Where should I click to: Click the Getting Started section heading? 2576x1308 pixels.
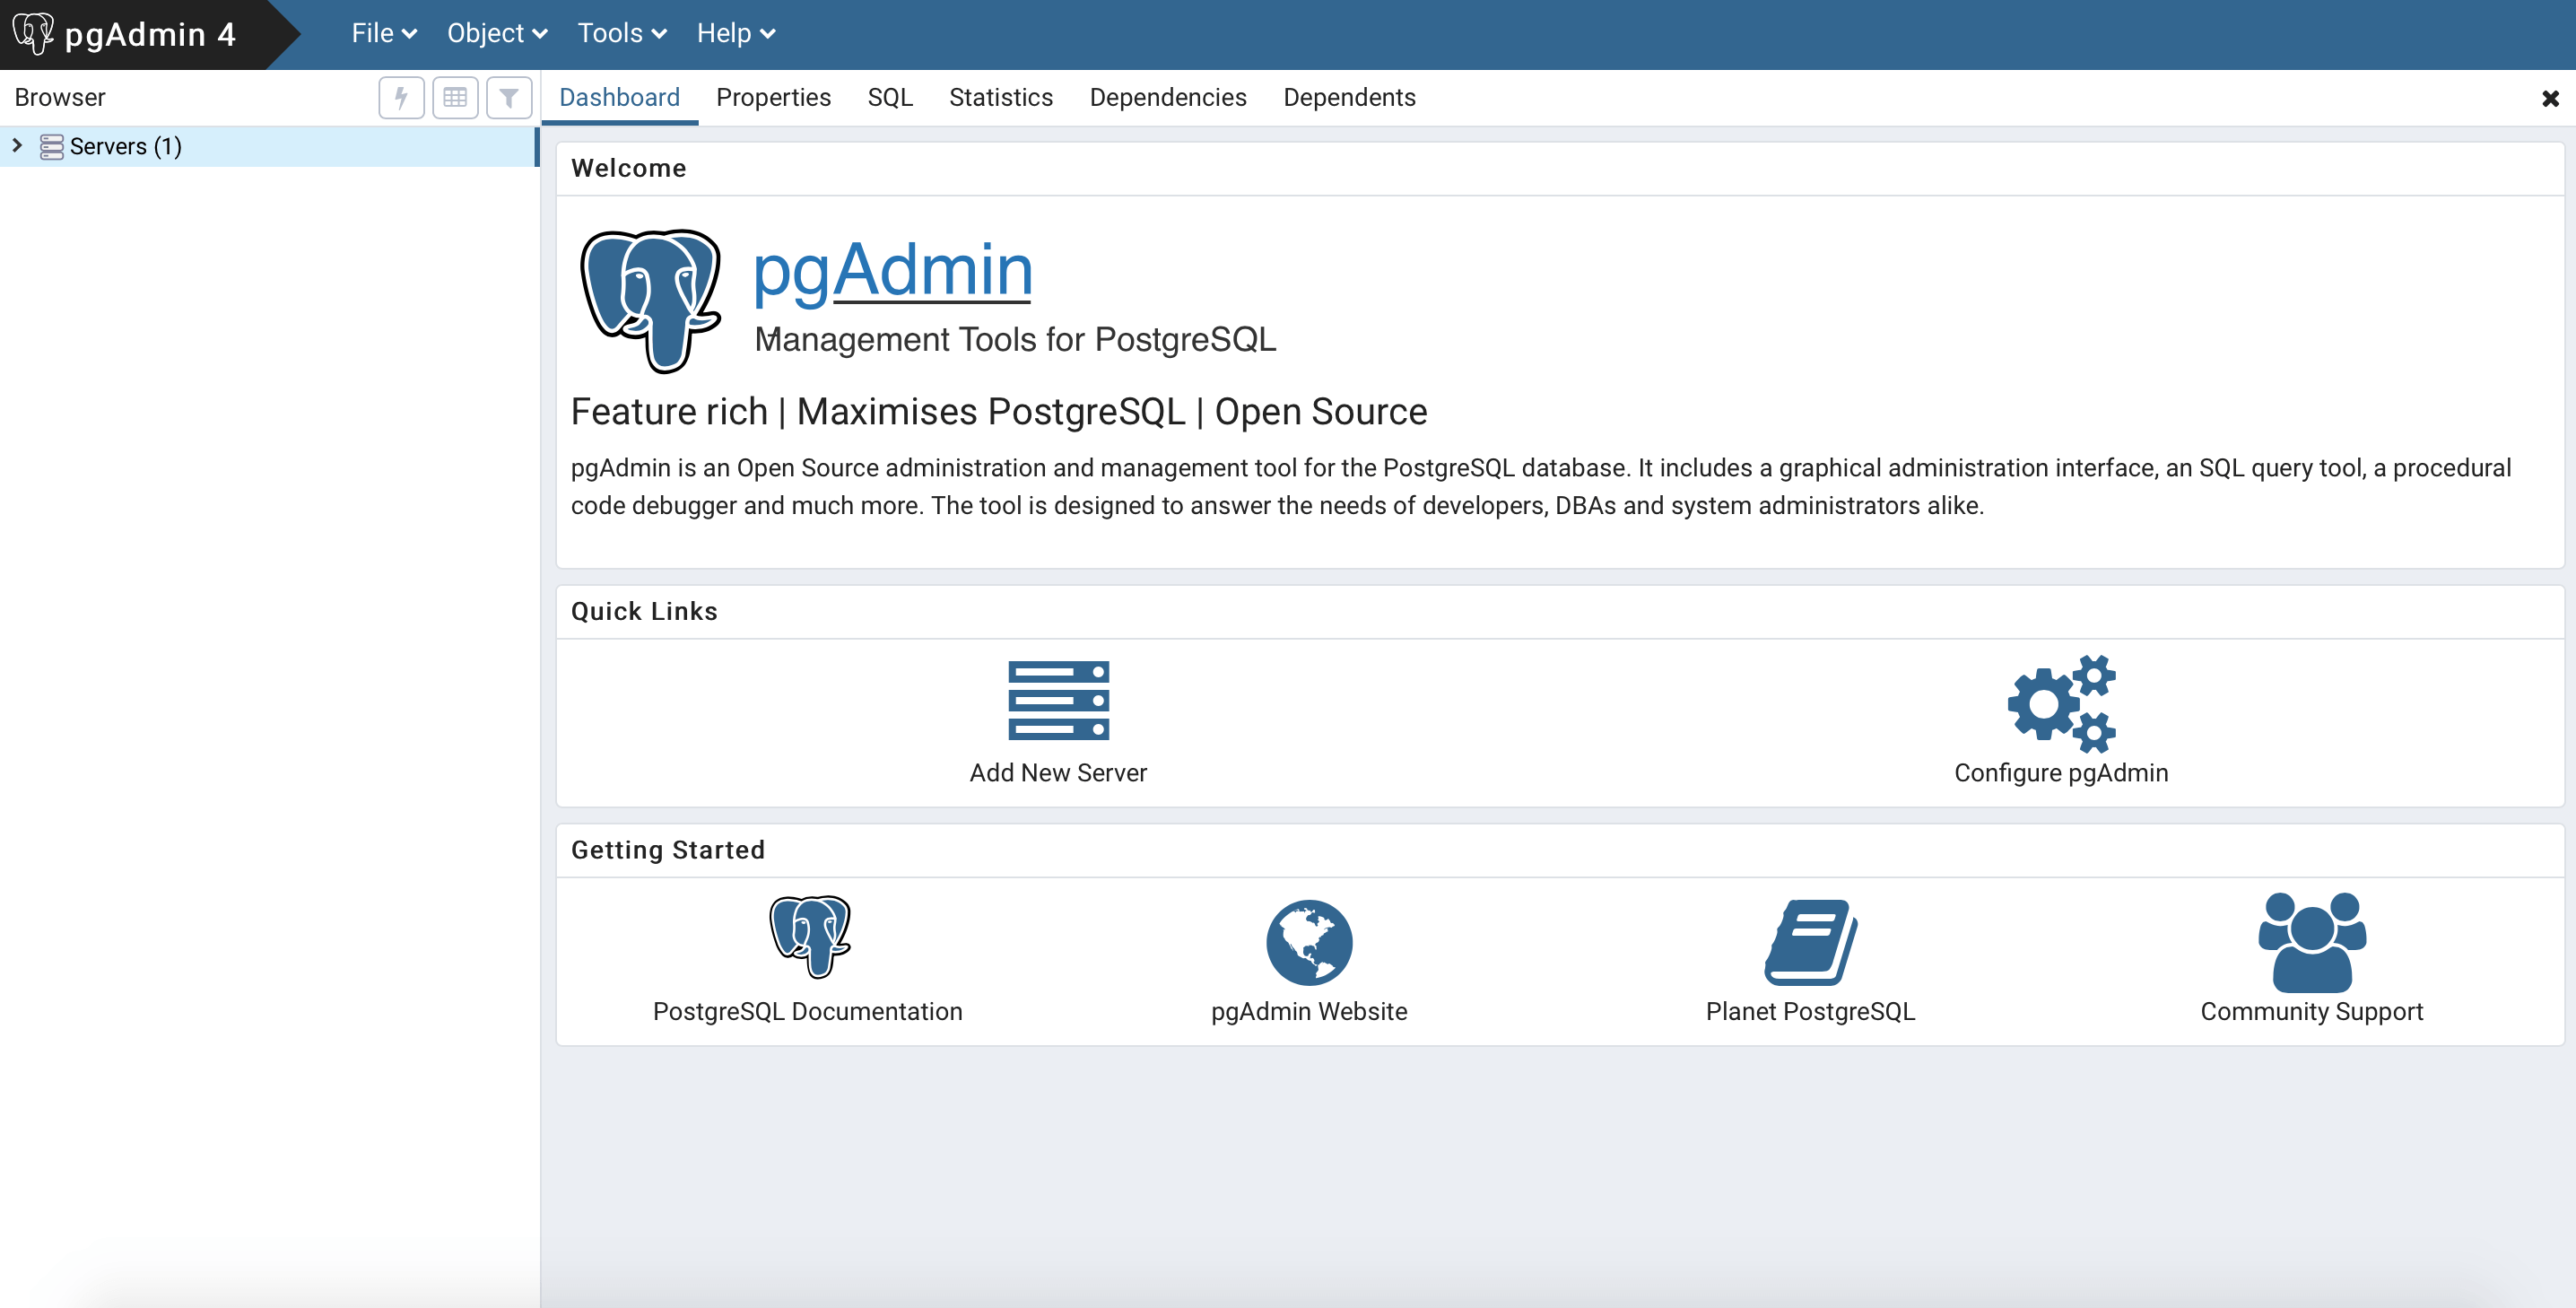[x=668, y=850]
